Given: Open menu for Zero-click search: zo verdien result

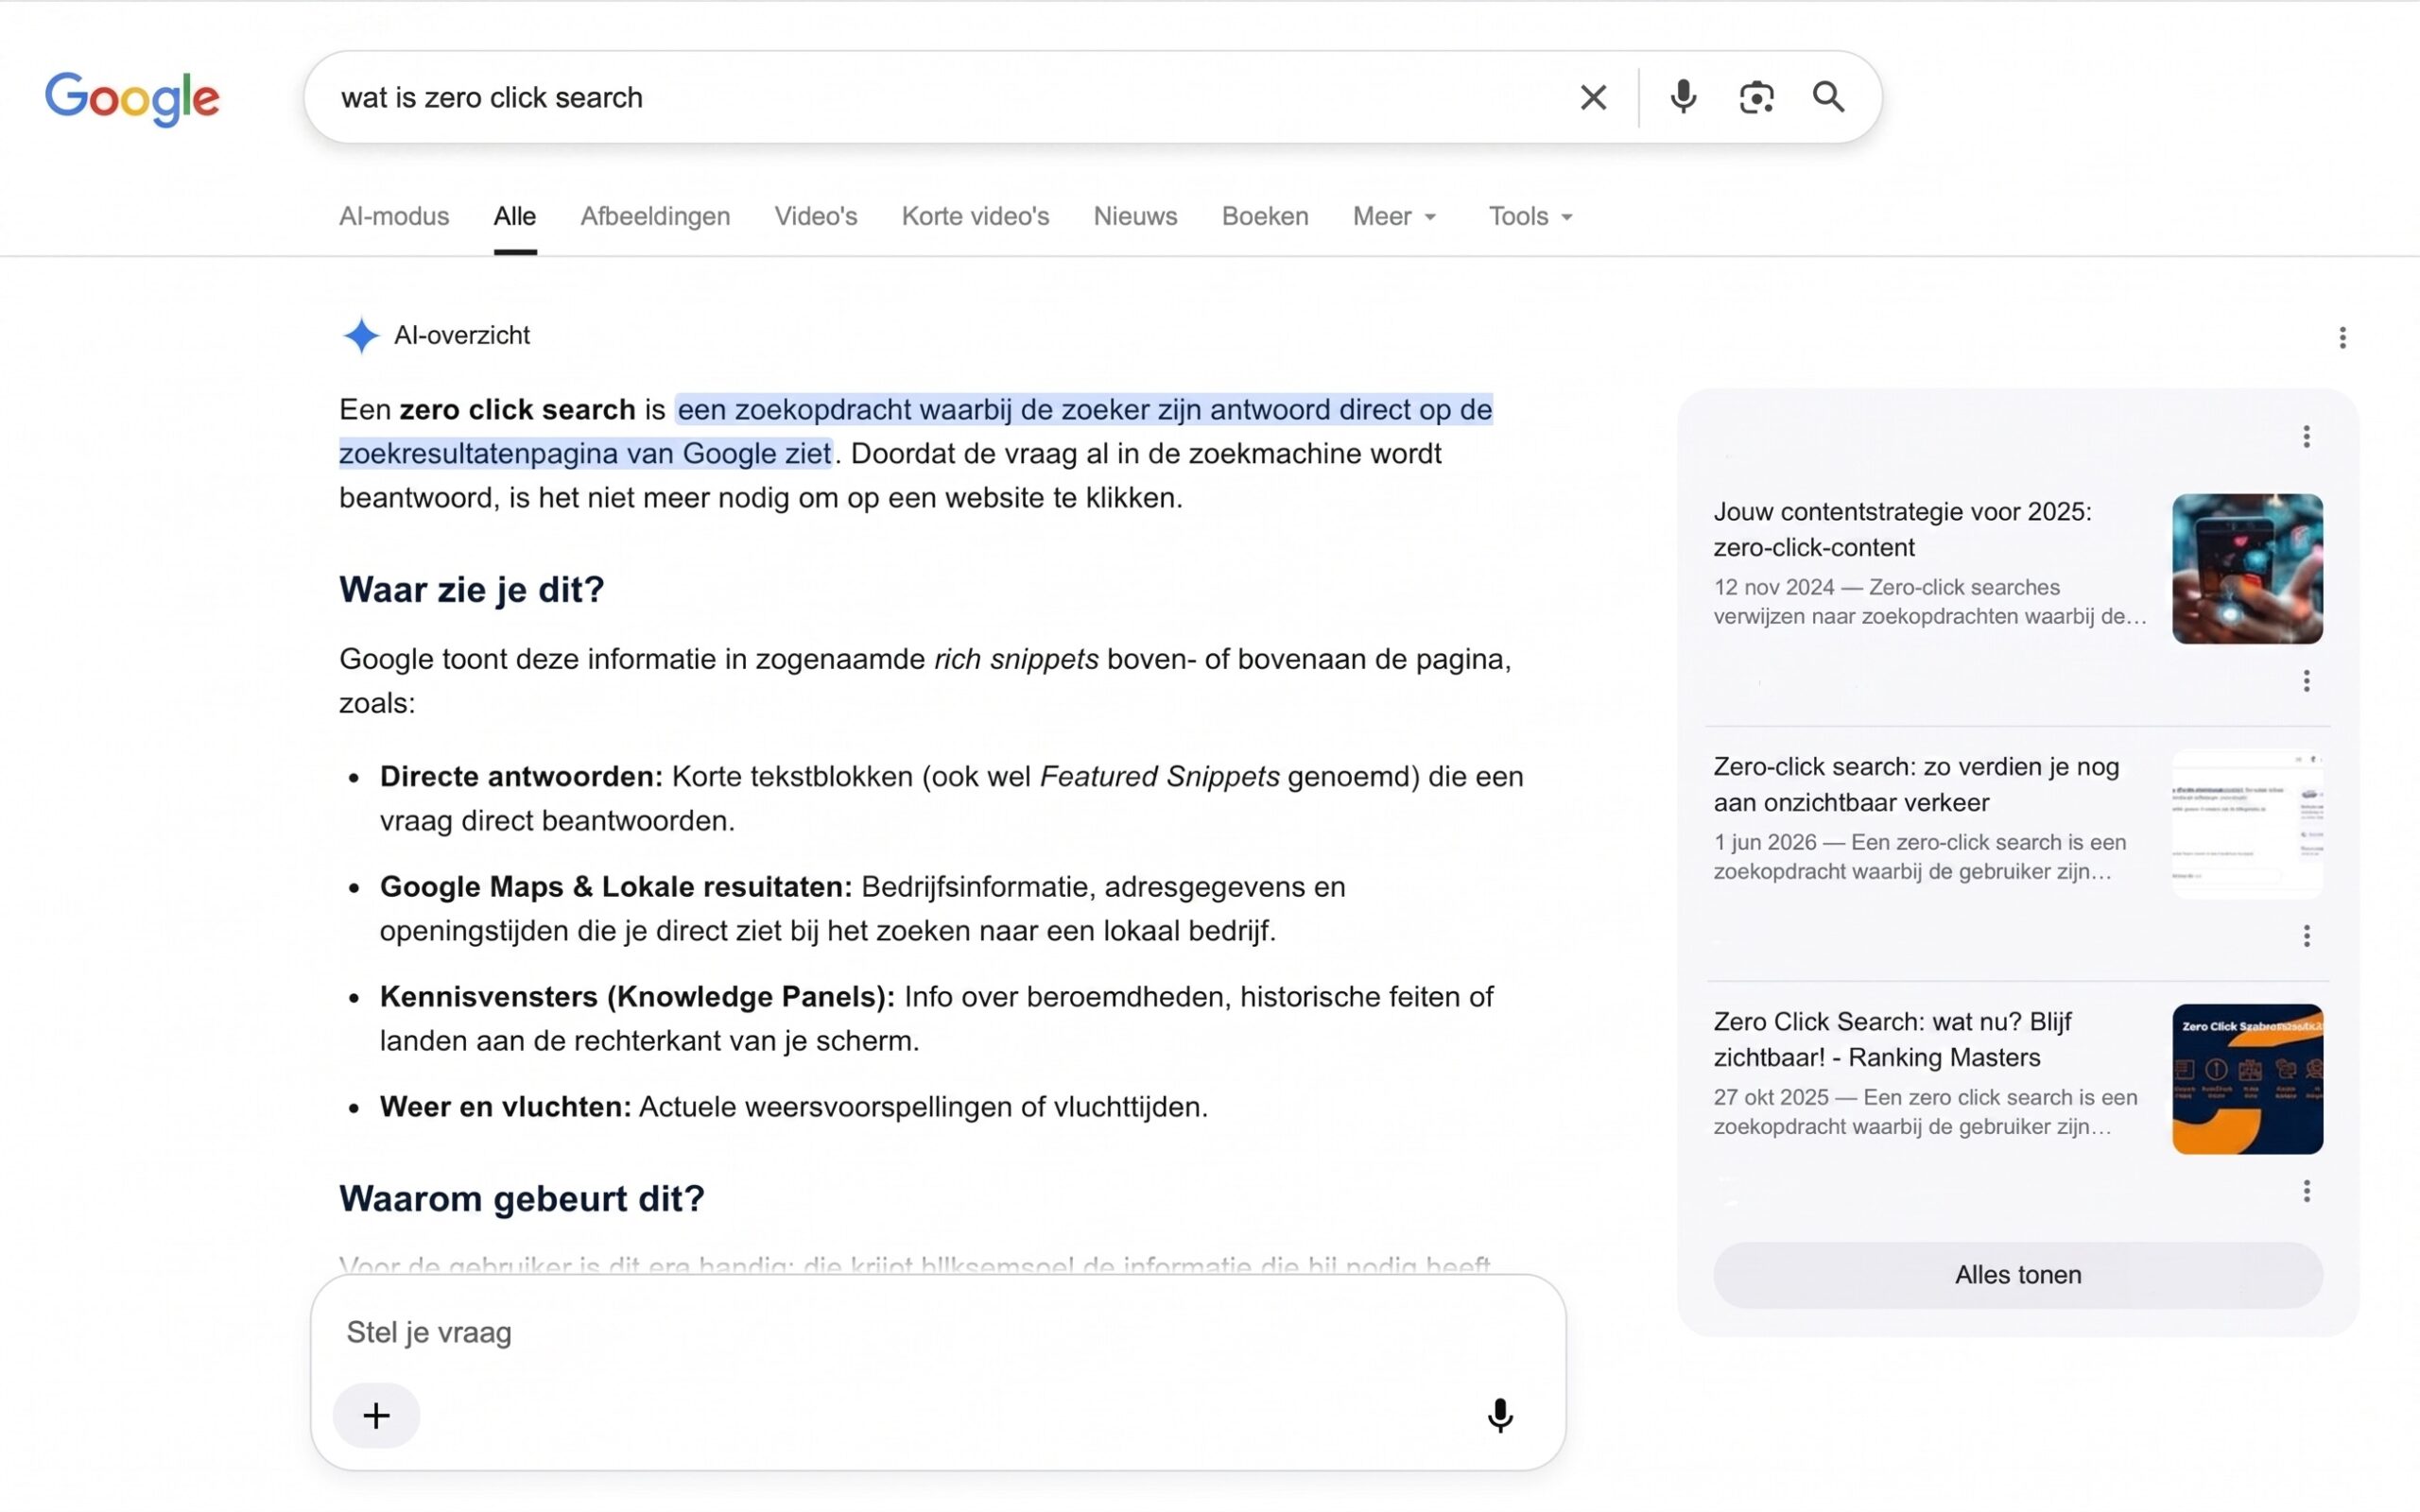Looking at the screenshot, I should pos(2306,936).
